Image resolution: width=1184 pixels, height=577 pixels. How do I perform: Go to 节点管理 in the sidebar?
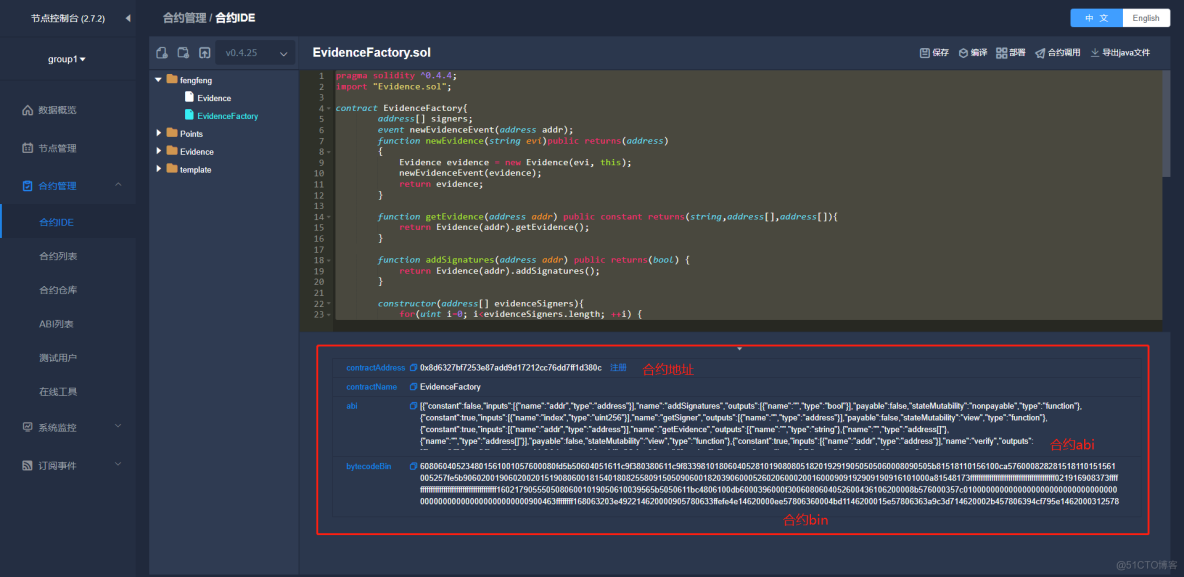[57, 148]
